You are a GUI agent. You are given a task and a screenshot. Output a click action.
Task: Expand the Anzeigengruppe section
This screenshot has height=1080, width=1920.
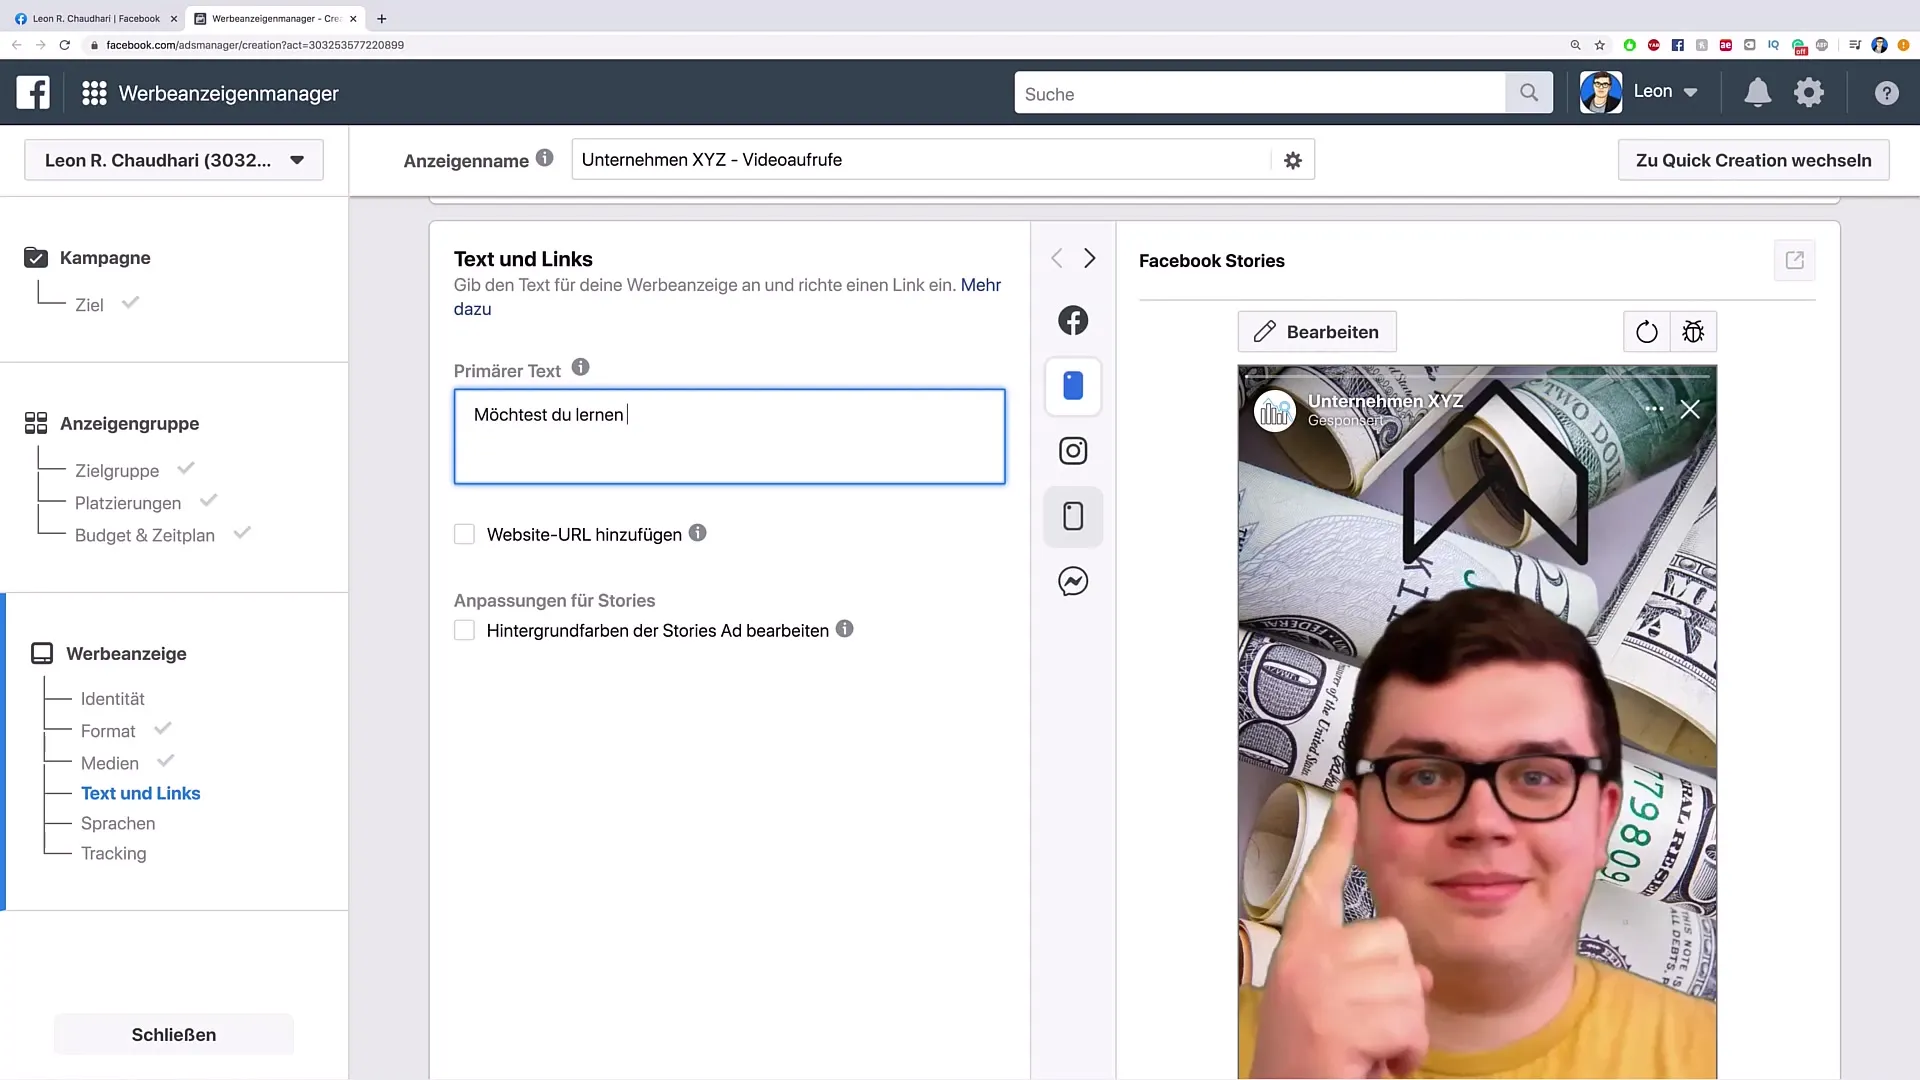129,422
